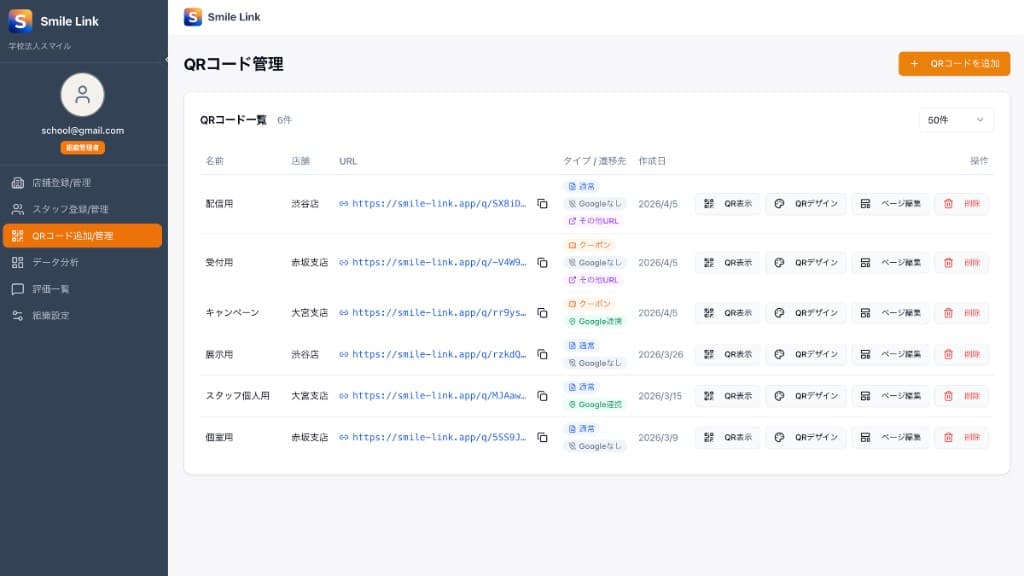Expand the Googleなし label in 展示用 row
The image size is (1024, 576).
594,363
